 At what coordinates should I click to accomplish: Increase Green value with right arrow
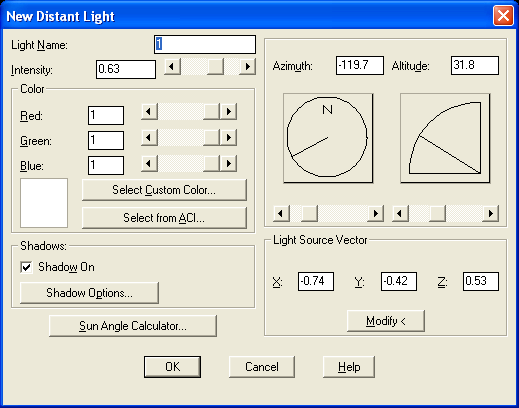pos(229,137)
